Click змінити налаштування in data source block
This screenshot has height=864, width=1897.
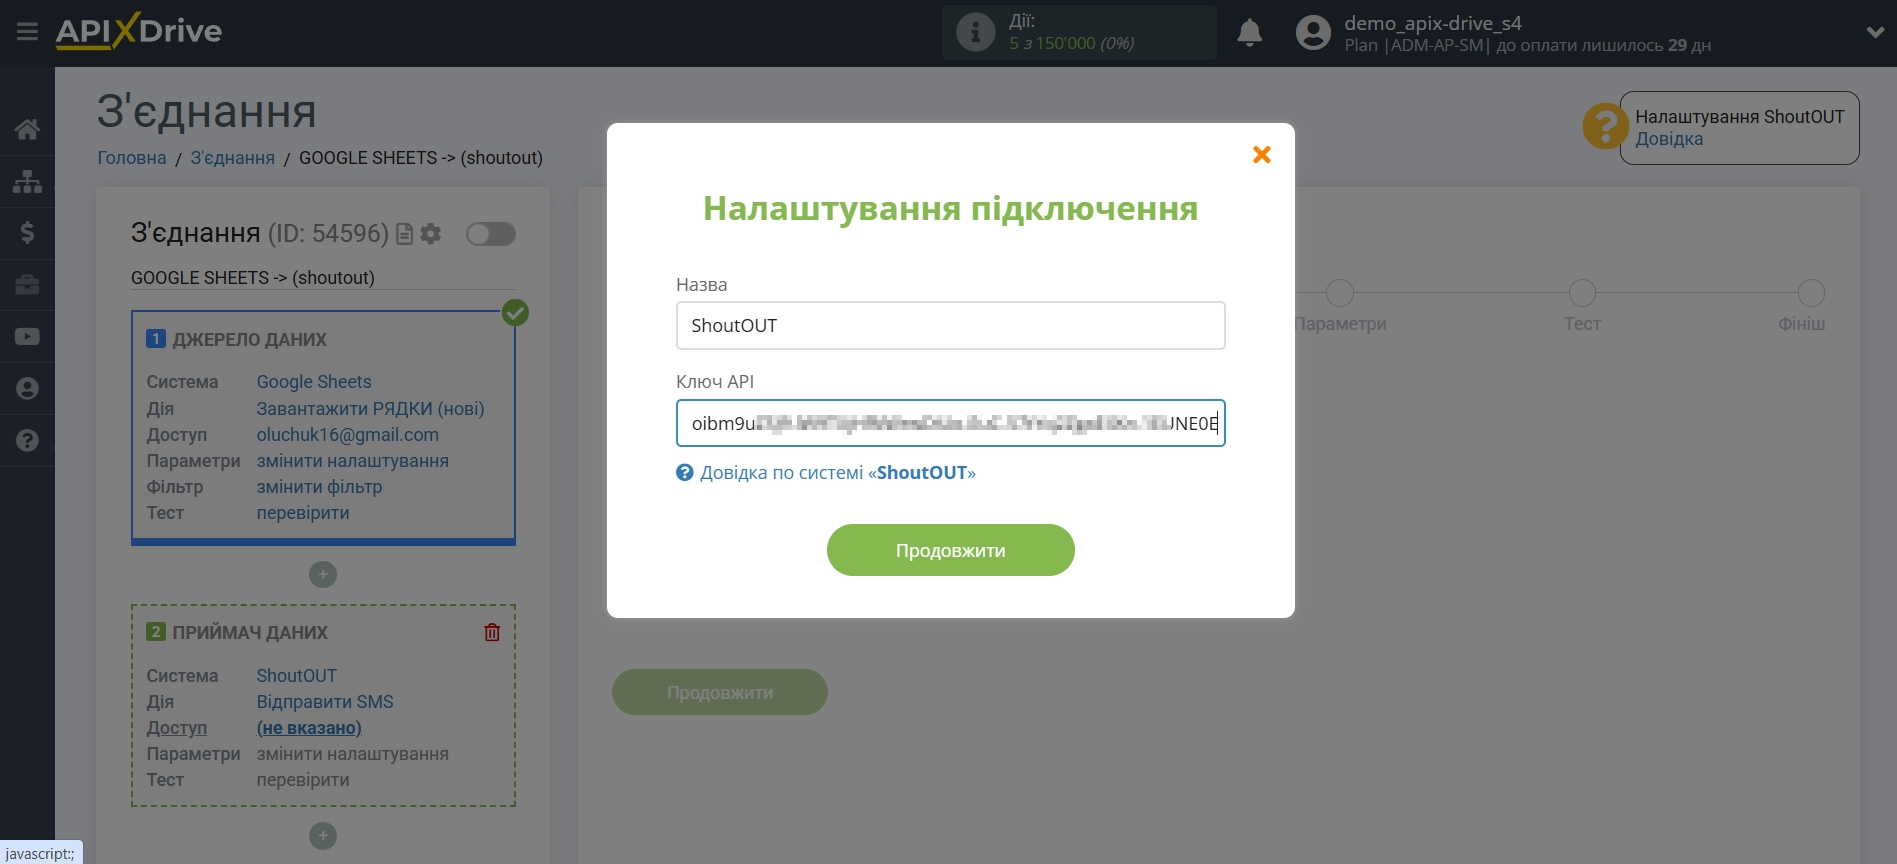click(x=352, y=461)
